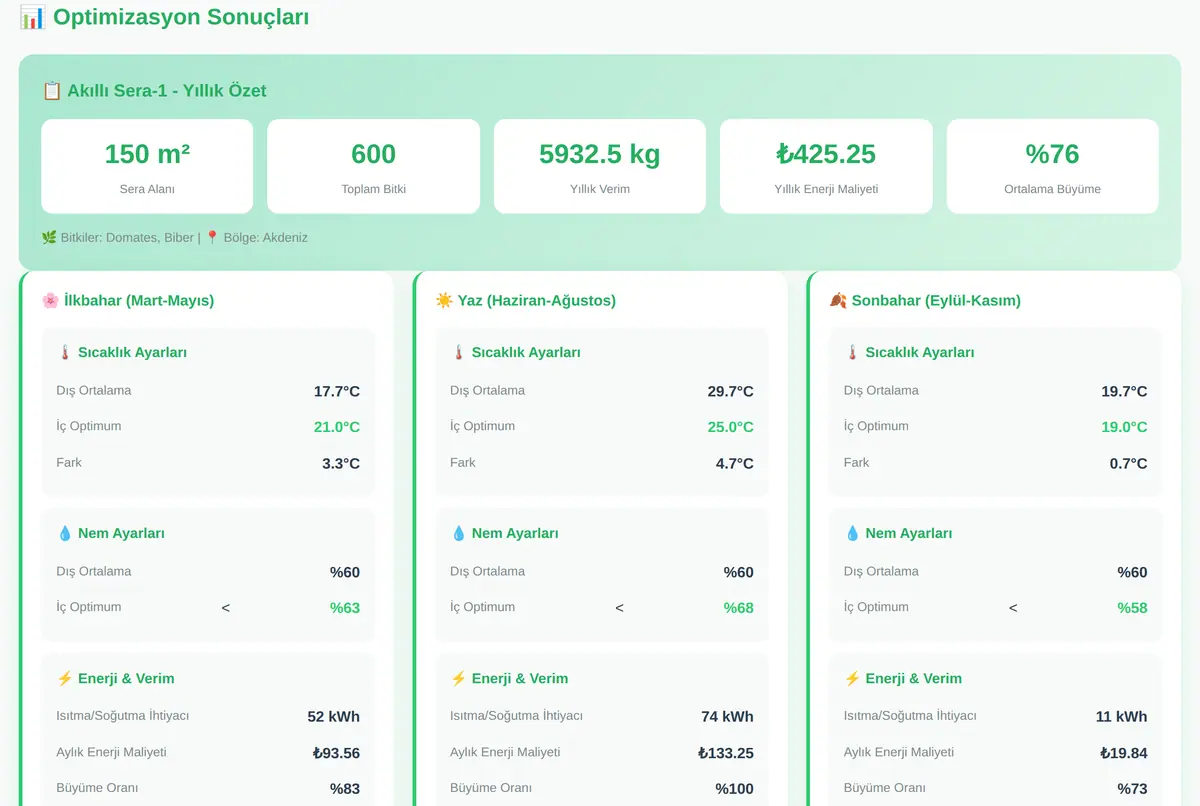Click the ₺19.84 monthly energy cost
Screen dimensions: 1200x806
tap(1124, 753)
